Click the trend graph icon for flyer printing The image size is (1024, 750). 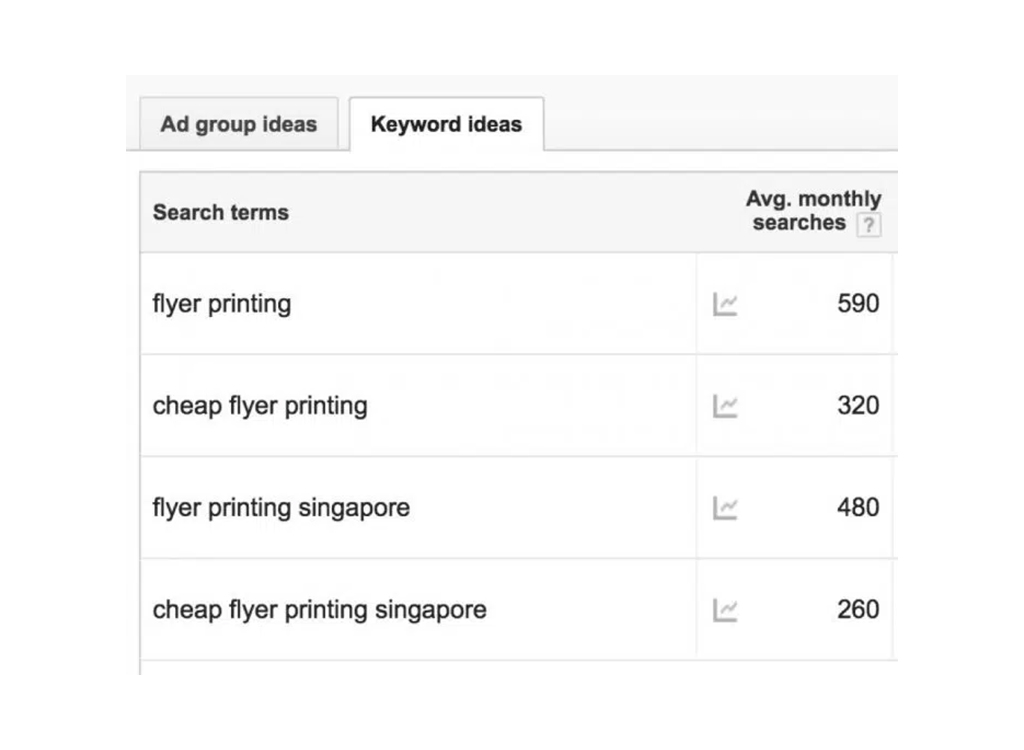click(x=725, y=305)
